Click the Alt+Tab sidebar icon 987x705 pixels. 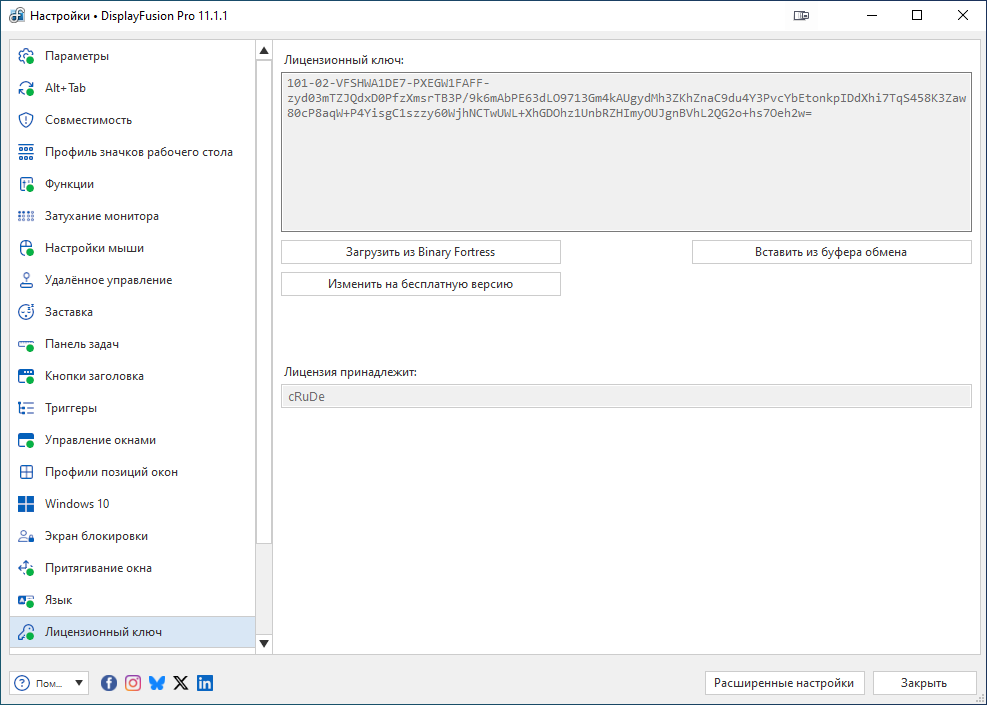[27, 88]
